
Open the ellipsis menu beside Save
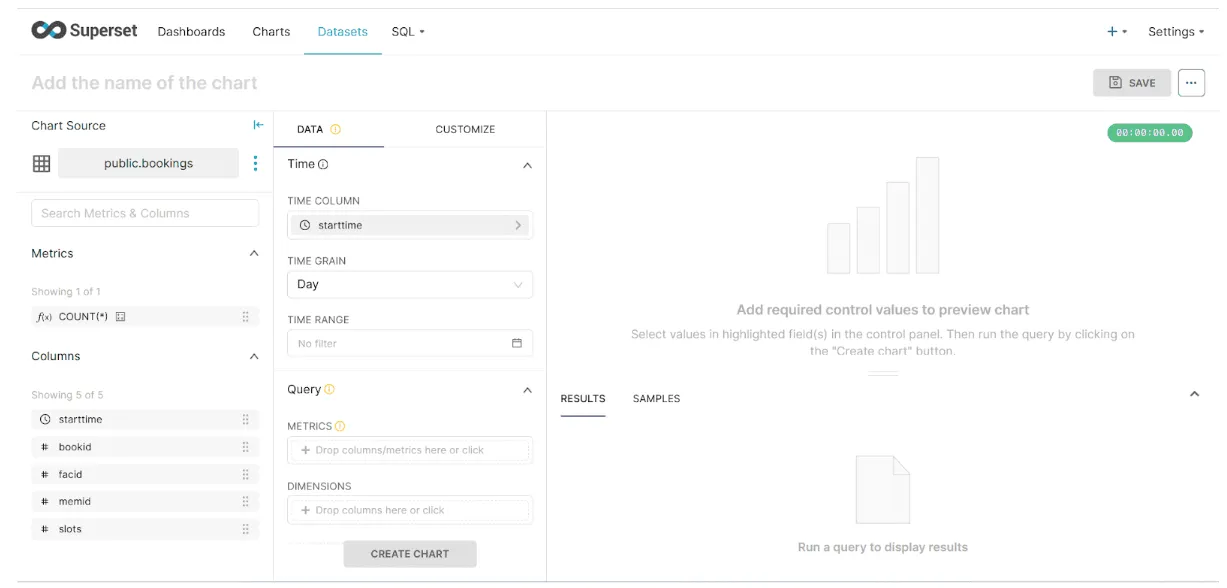[x=1191, y=83]
